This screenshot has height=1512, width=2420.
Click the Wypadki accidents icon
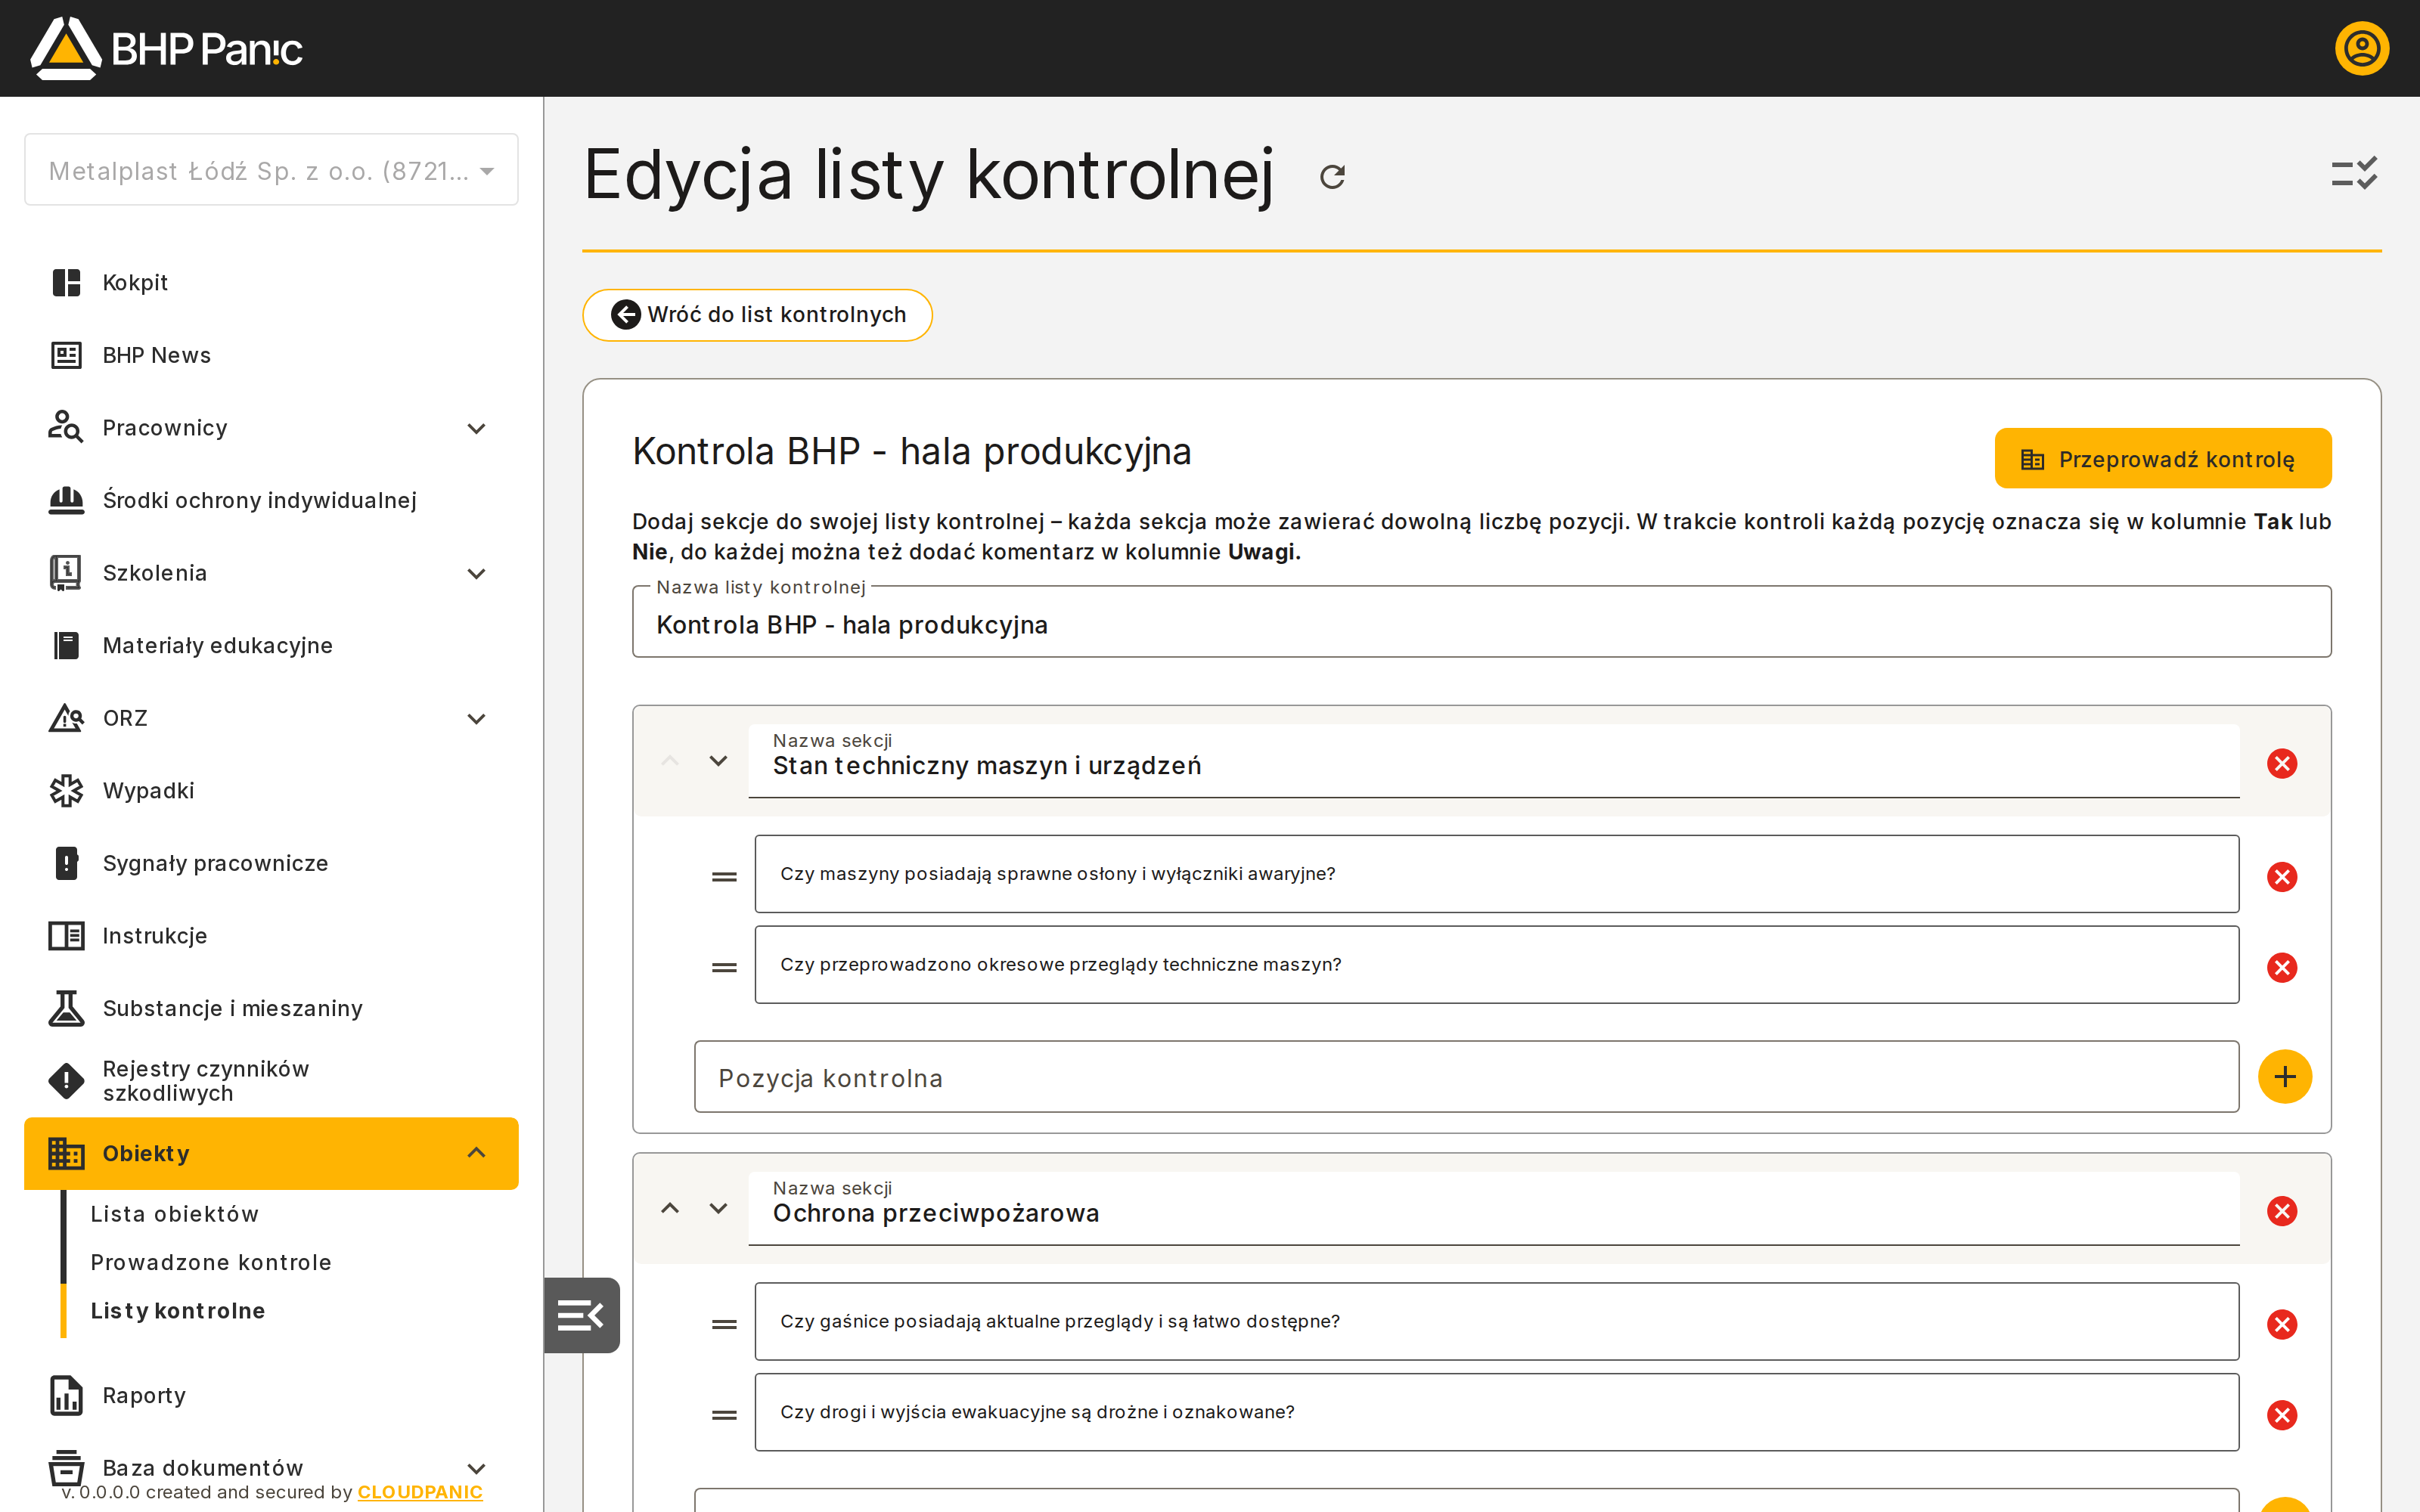pos(66,791)
